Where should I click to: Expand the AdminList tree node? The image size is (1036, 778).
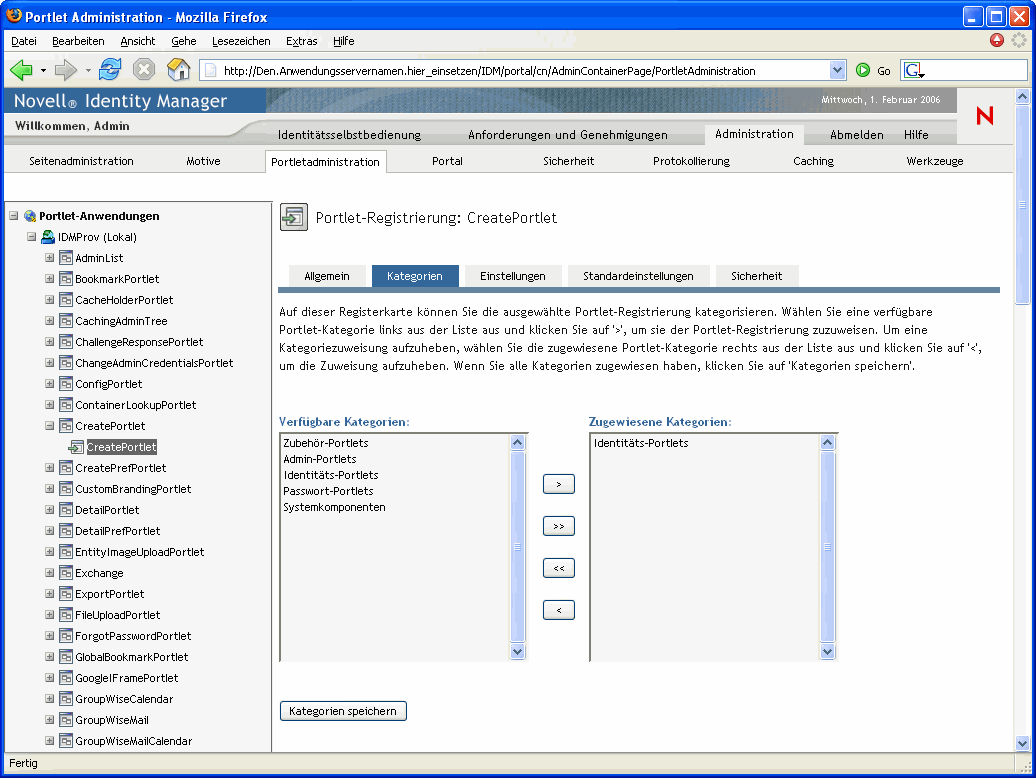coord(50,258)
